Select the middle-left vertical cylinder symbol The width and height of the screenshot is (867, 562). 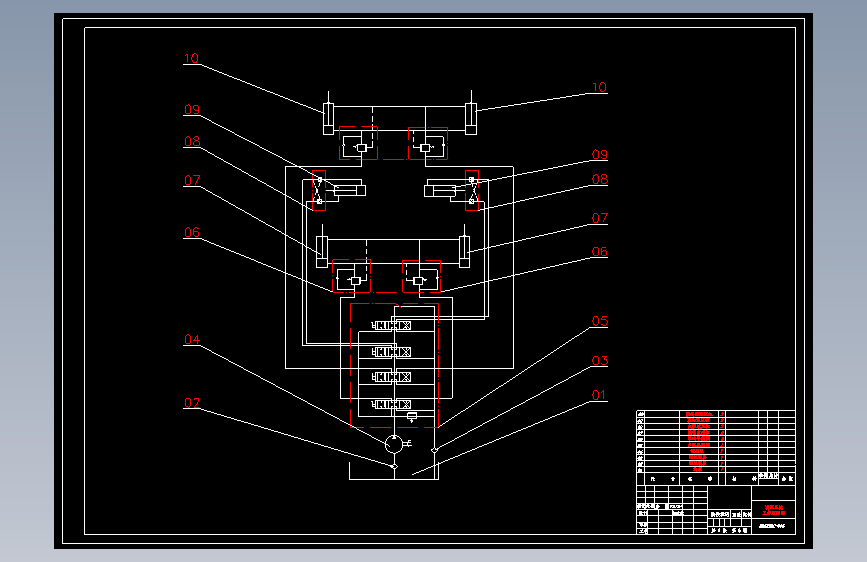tap(322, 246)
